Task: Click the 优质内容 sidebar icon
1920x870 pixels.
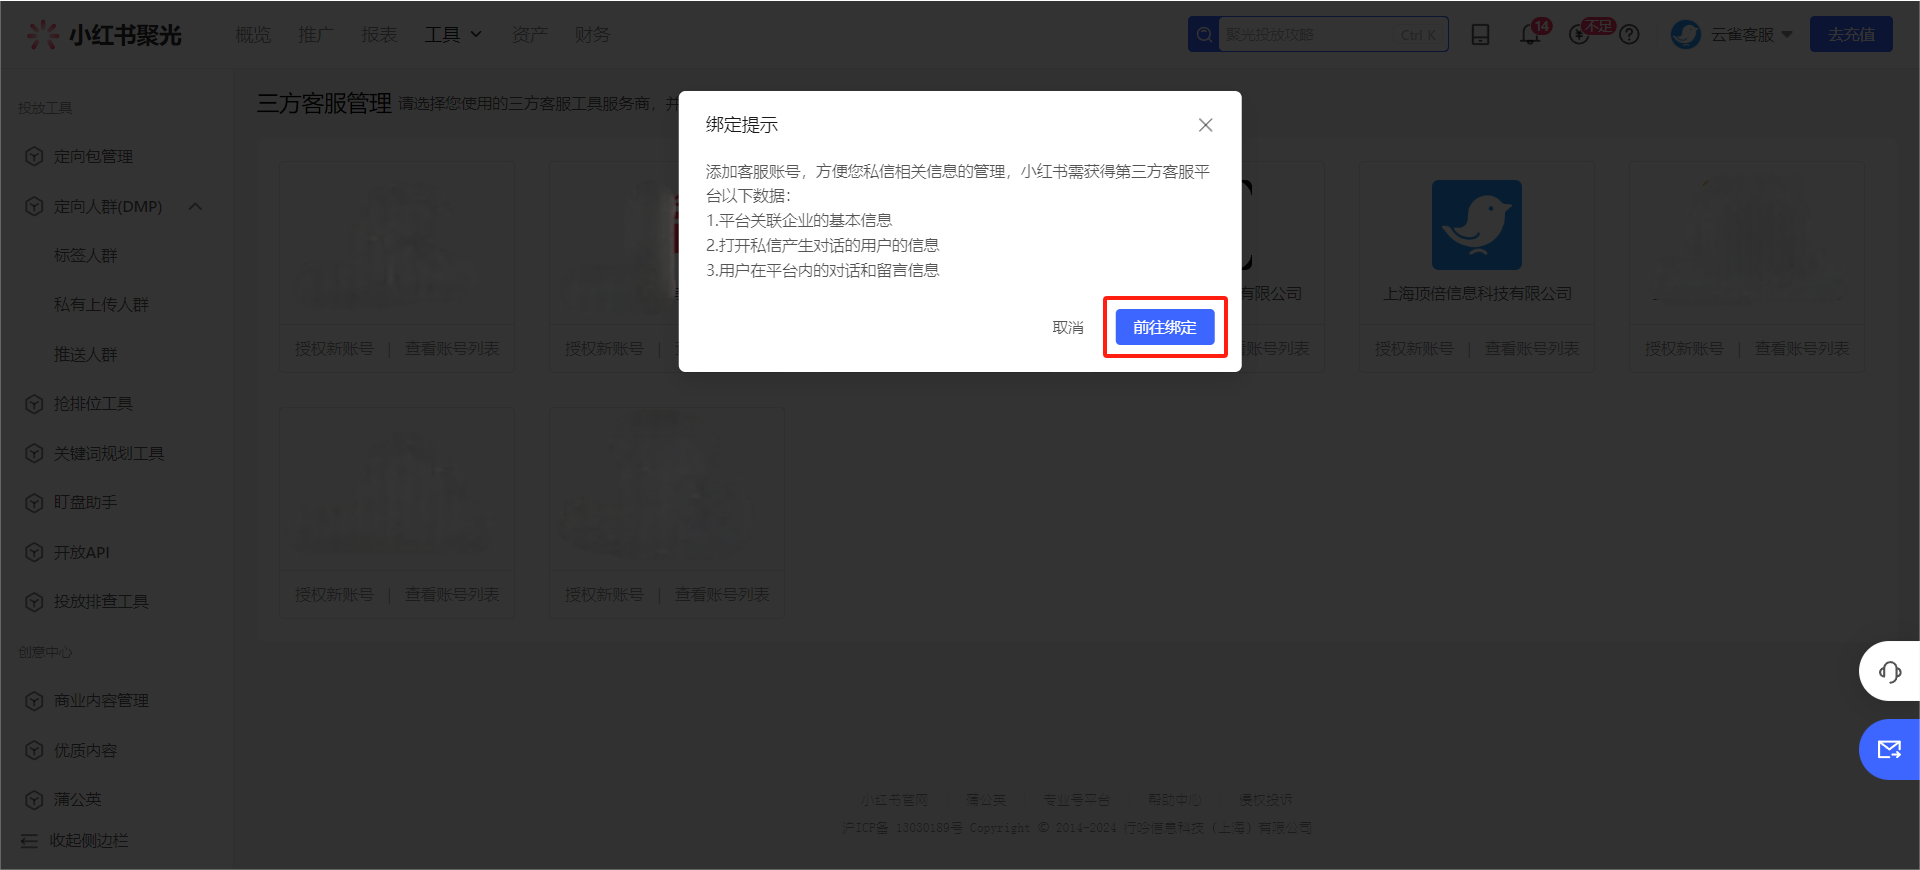Action: click(x=34, y=750)
